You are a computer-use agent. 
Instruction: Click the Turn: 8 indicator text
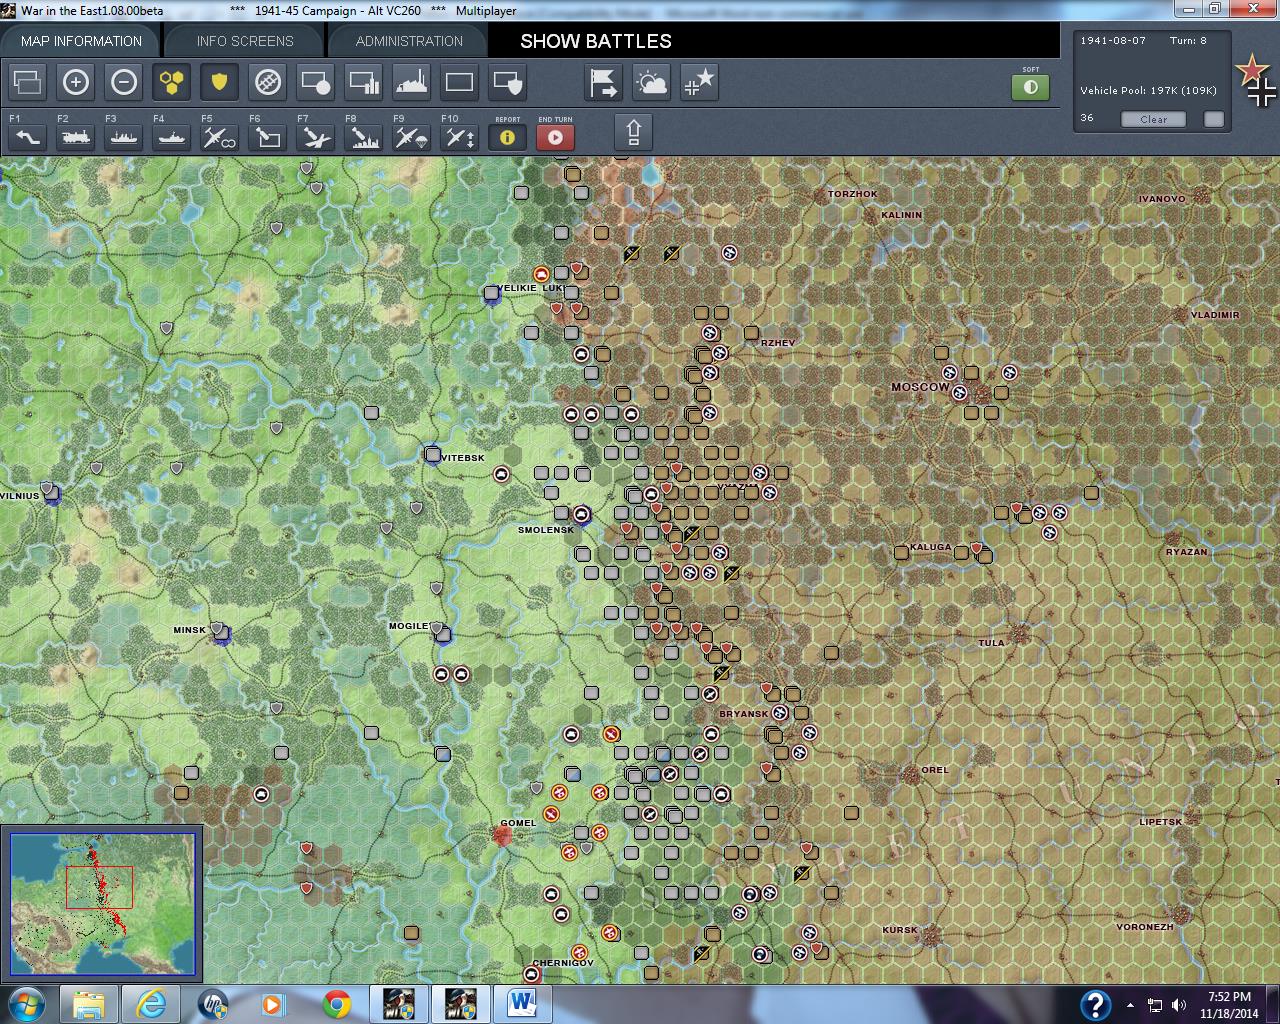(x=1189, y=41)
